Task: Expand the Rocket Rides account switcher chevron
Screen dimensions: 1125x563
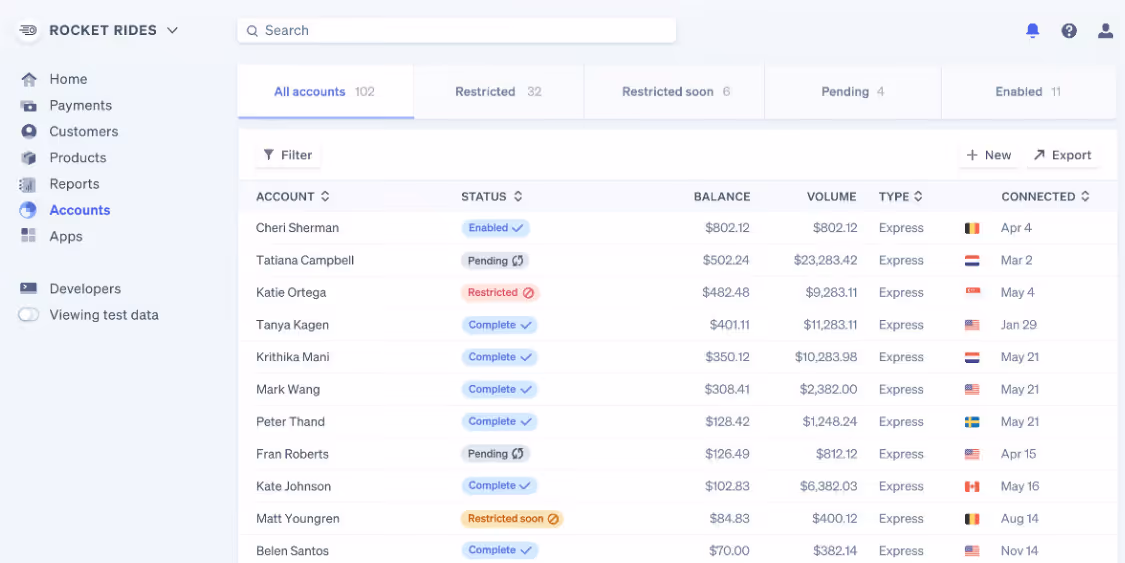Action: click(172, 30)
